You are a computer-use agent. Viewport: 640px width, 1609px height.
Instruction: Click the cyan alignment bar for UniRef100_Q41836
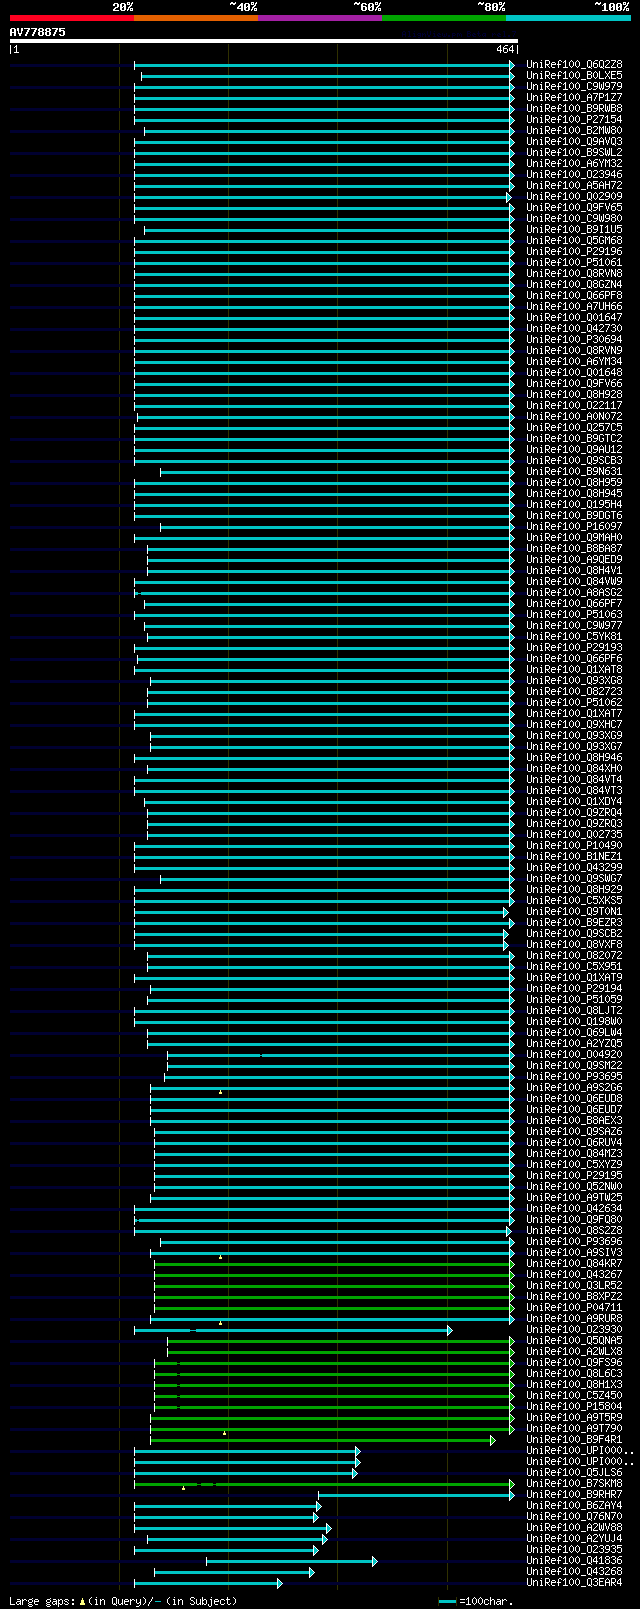point(291,1561)
